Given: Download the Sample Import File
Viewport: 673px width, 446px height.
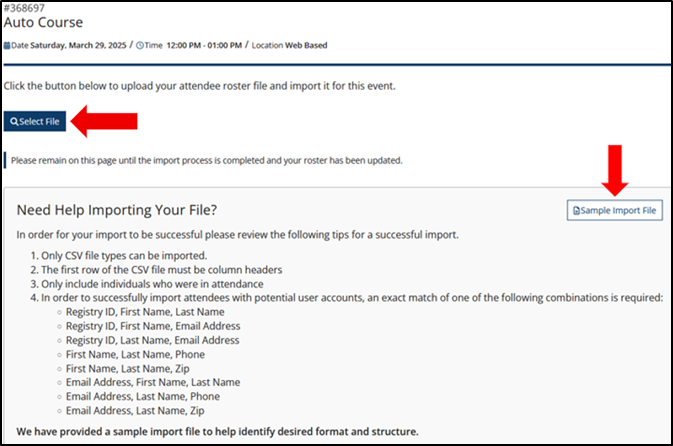Looking at the screenshot, I should (x=615, y=210).
